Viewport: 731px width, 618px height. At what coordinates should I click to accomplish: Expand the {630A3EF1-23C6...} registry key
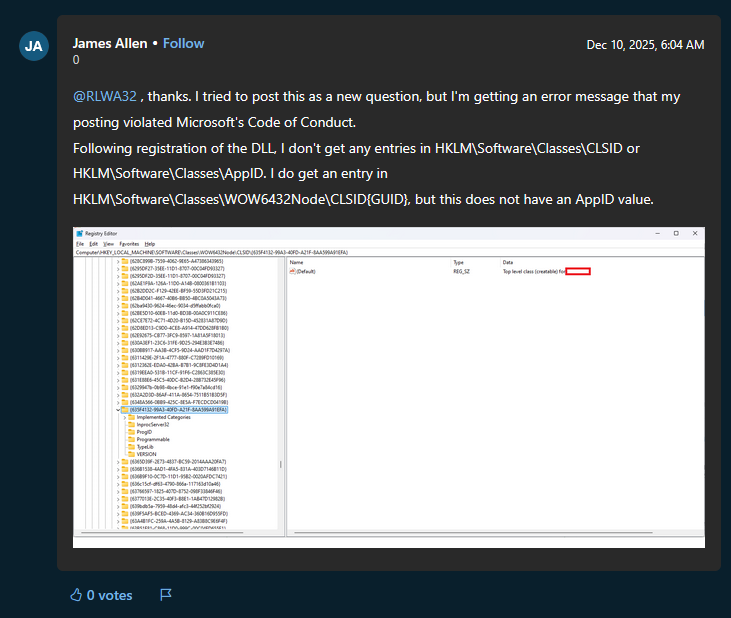(118, 343)
